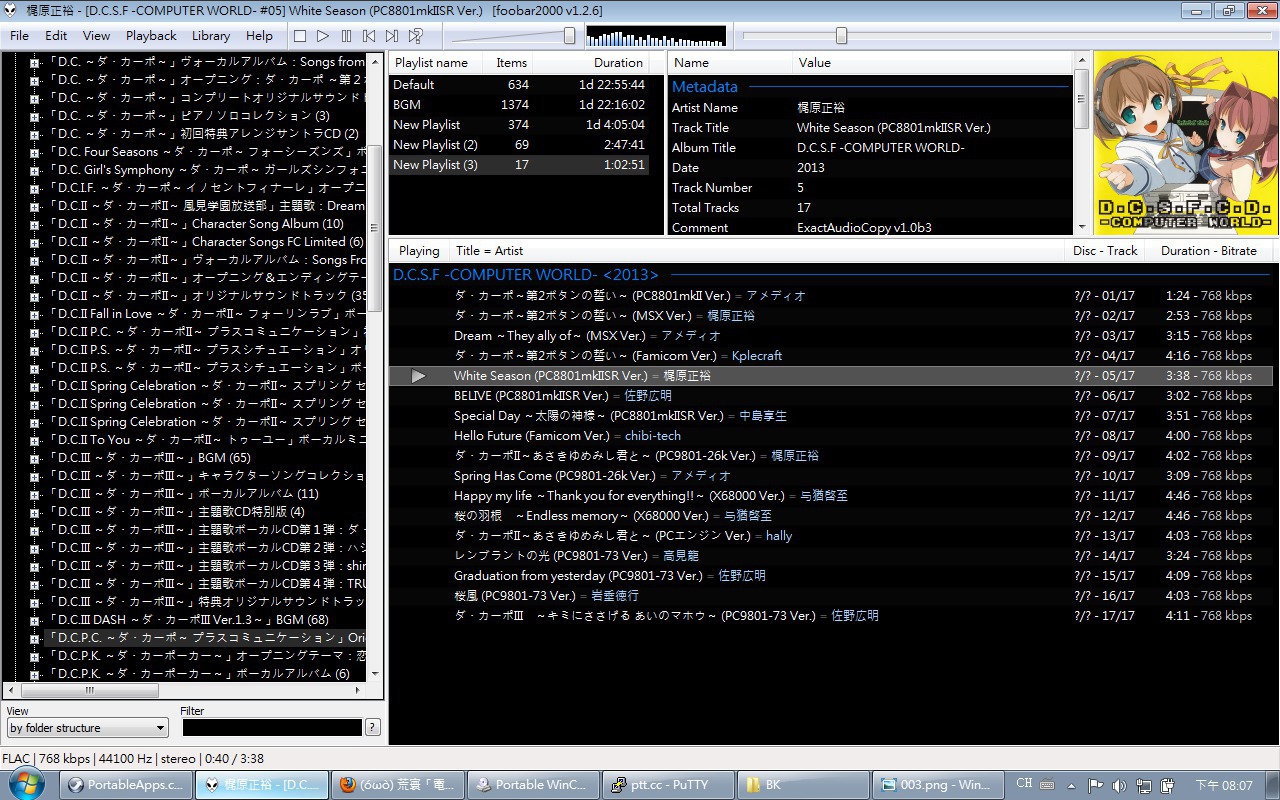Click the seek bar handle
The image size is (1280, 800).
coord(841,36)
